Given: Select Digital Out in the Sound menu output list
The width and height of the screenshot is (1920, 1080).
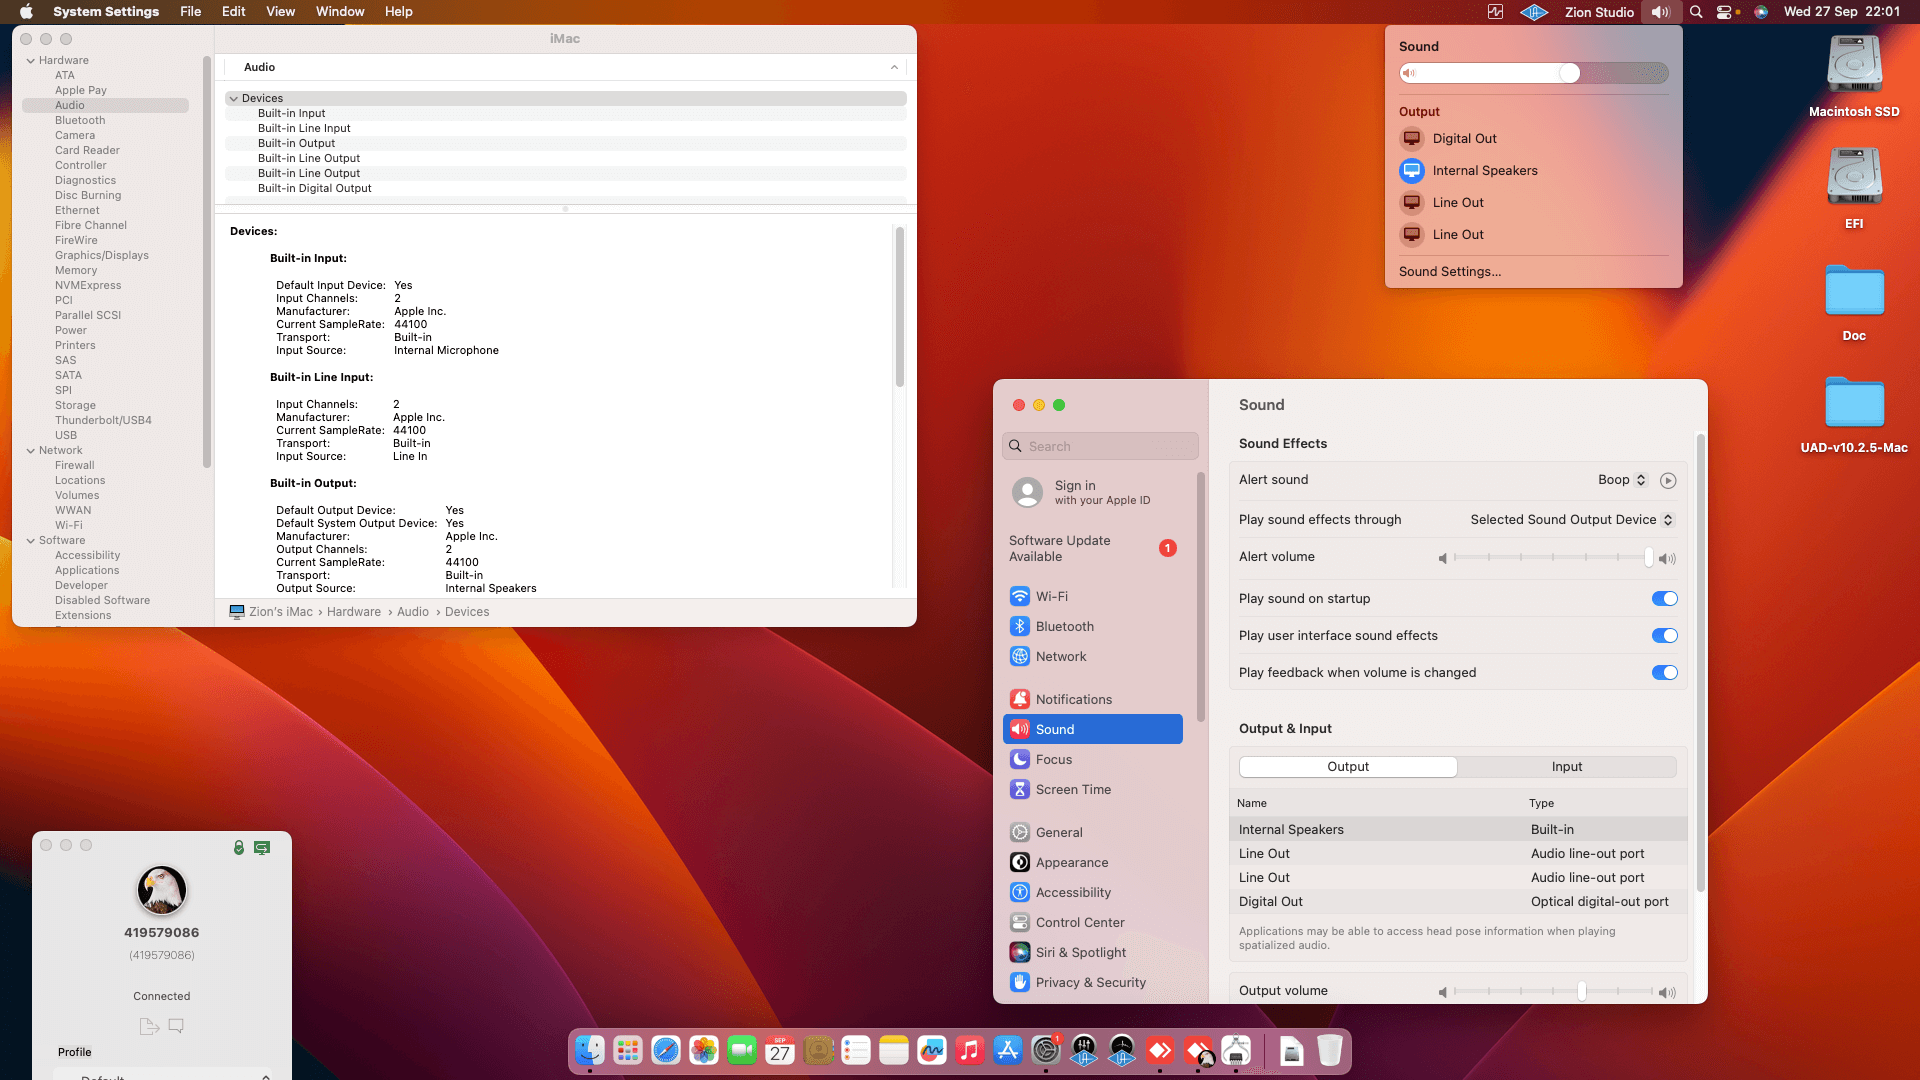Looking at the screenshot, I should pyautogui.click(x=1534, y=139).
